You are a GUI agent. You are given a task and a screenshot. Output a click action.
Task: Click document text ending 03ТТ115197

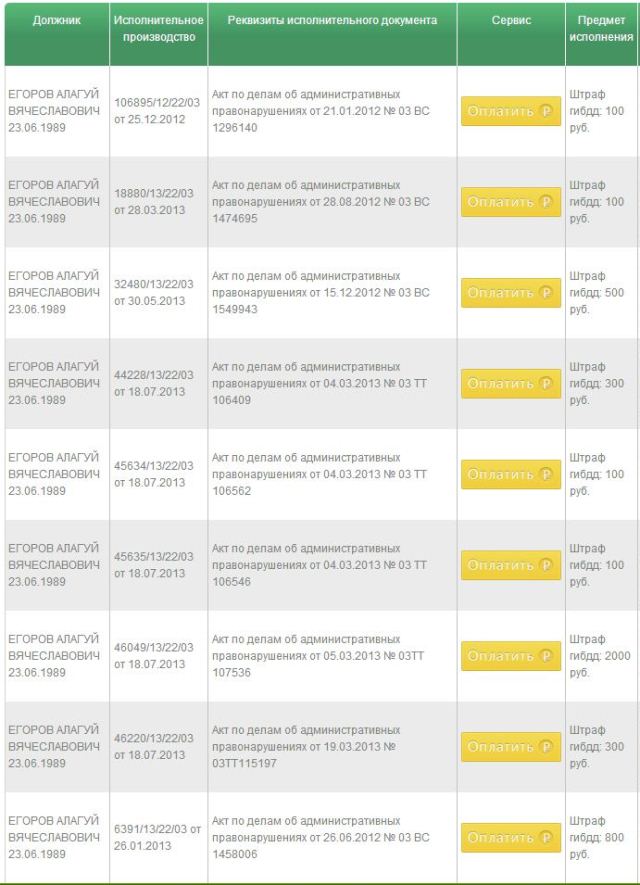point(318,747)
